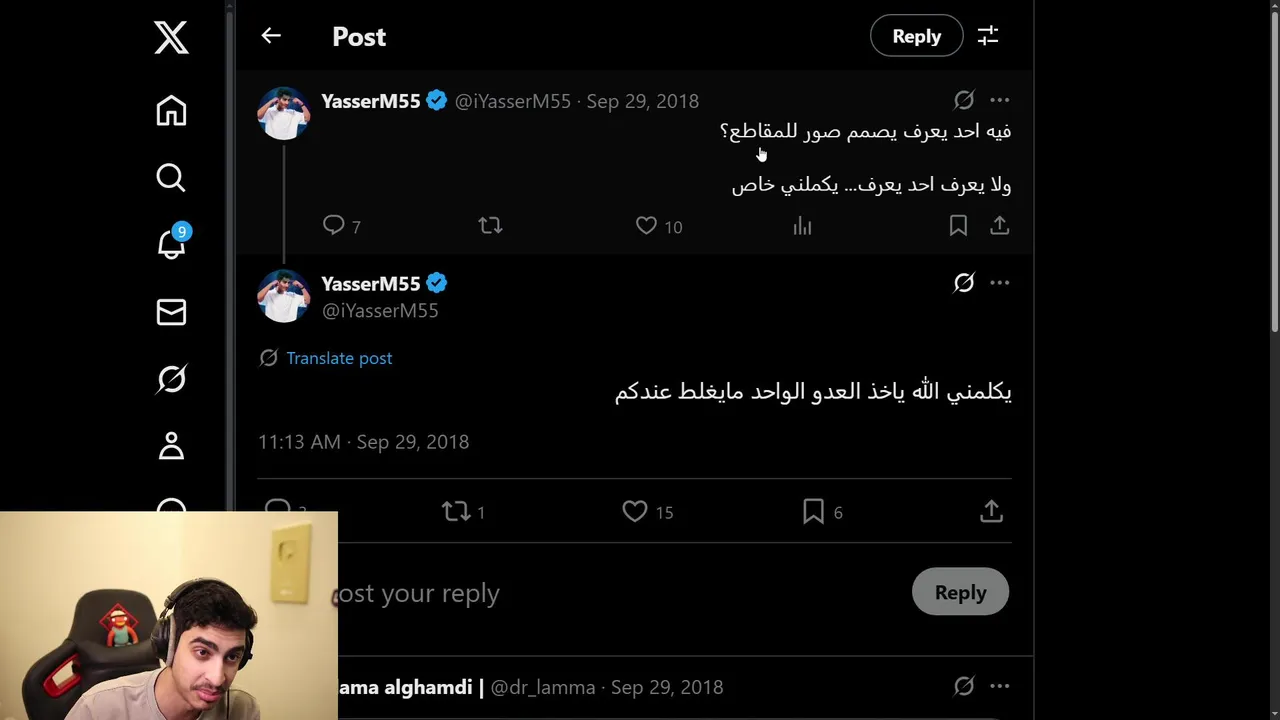The height and width of the screenshot is (720, 1280).
Task: Bookmark the main post with 6 bookmarks
Action: 823,512
